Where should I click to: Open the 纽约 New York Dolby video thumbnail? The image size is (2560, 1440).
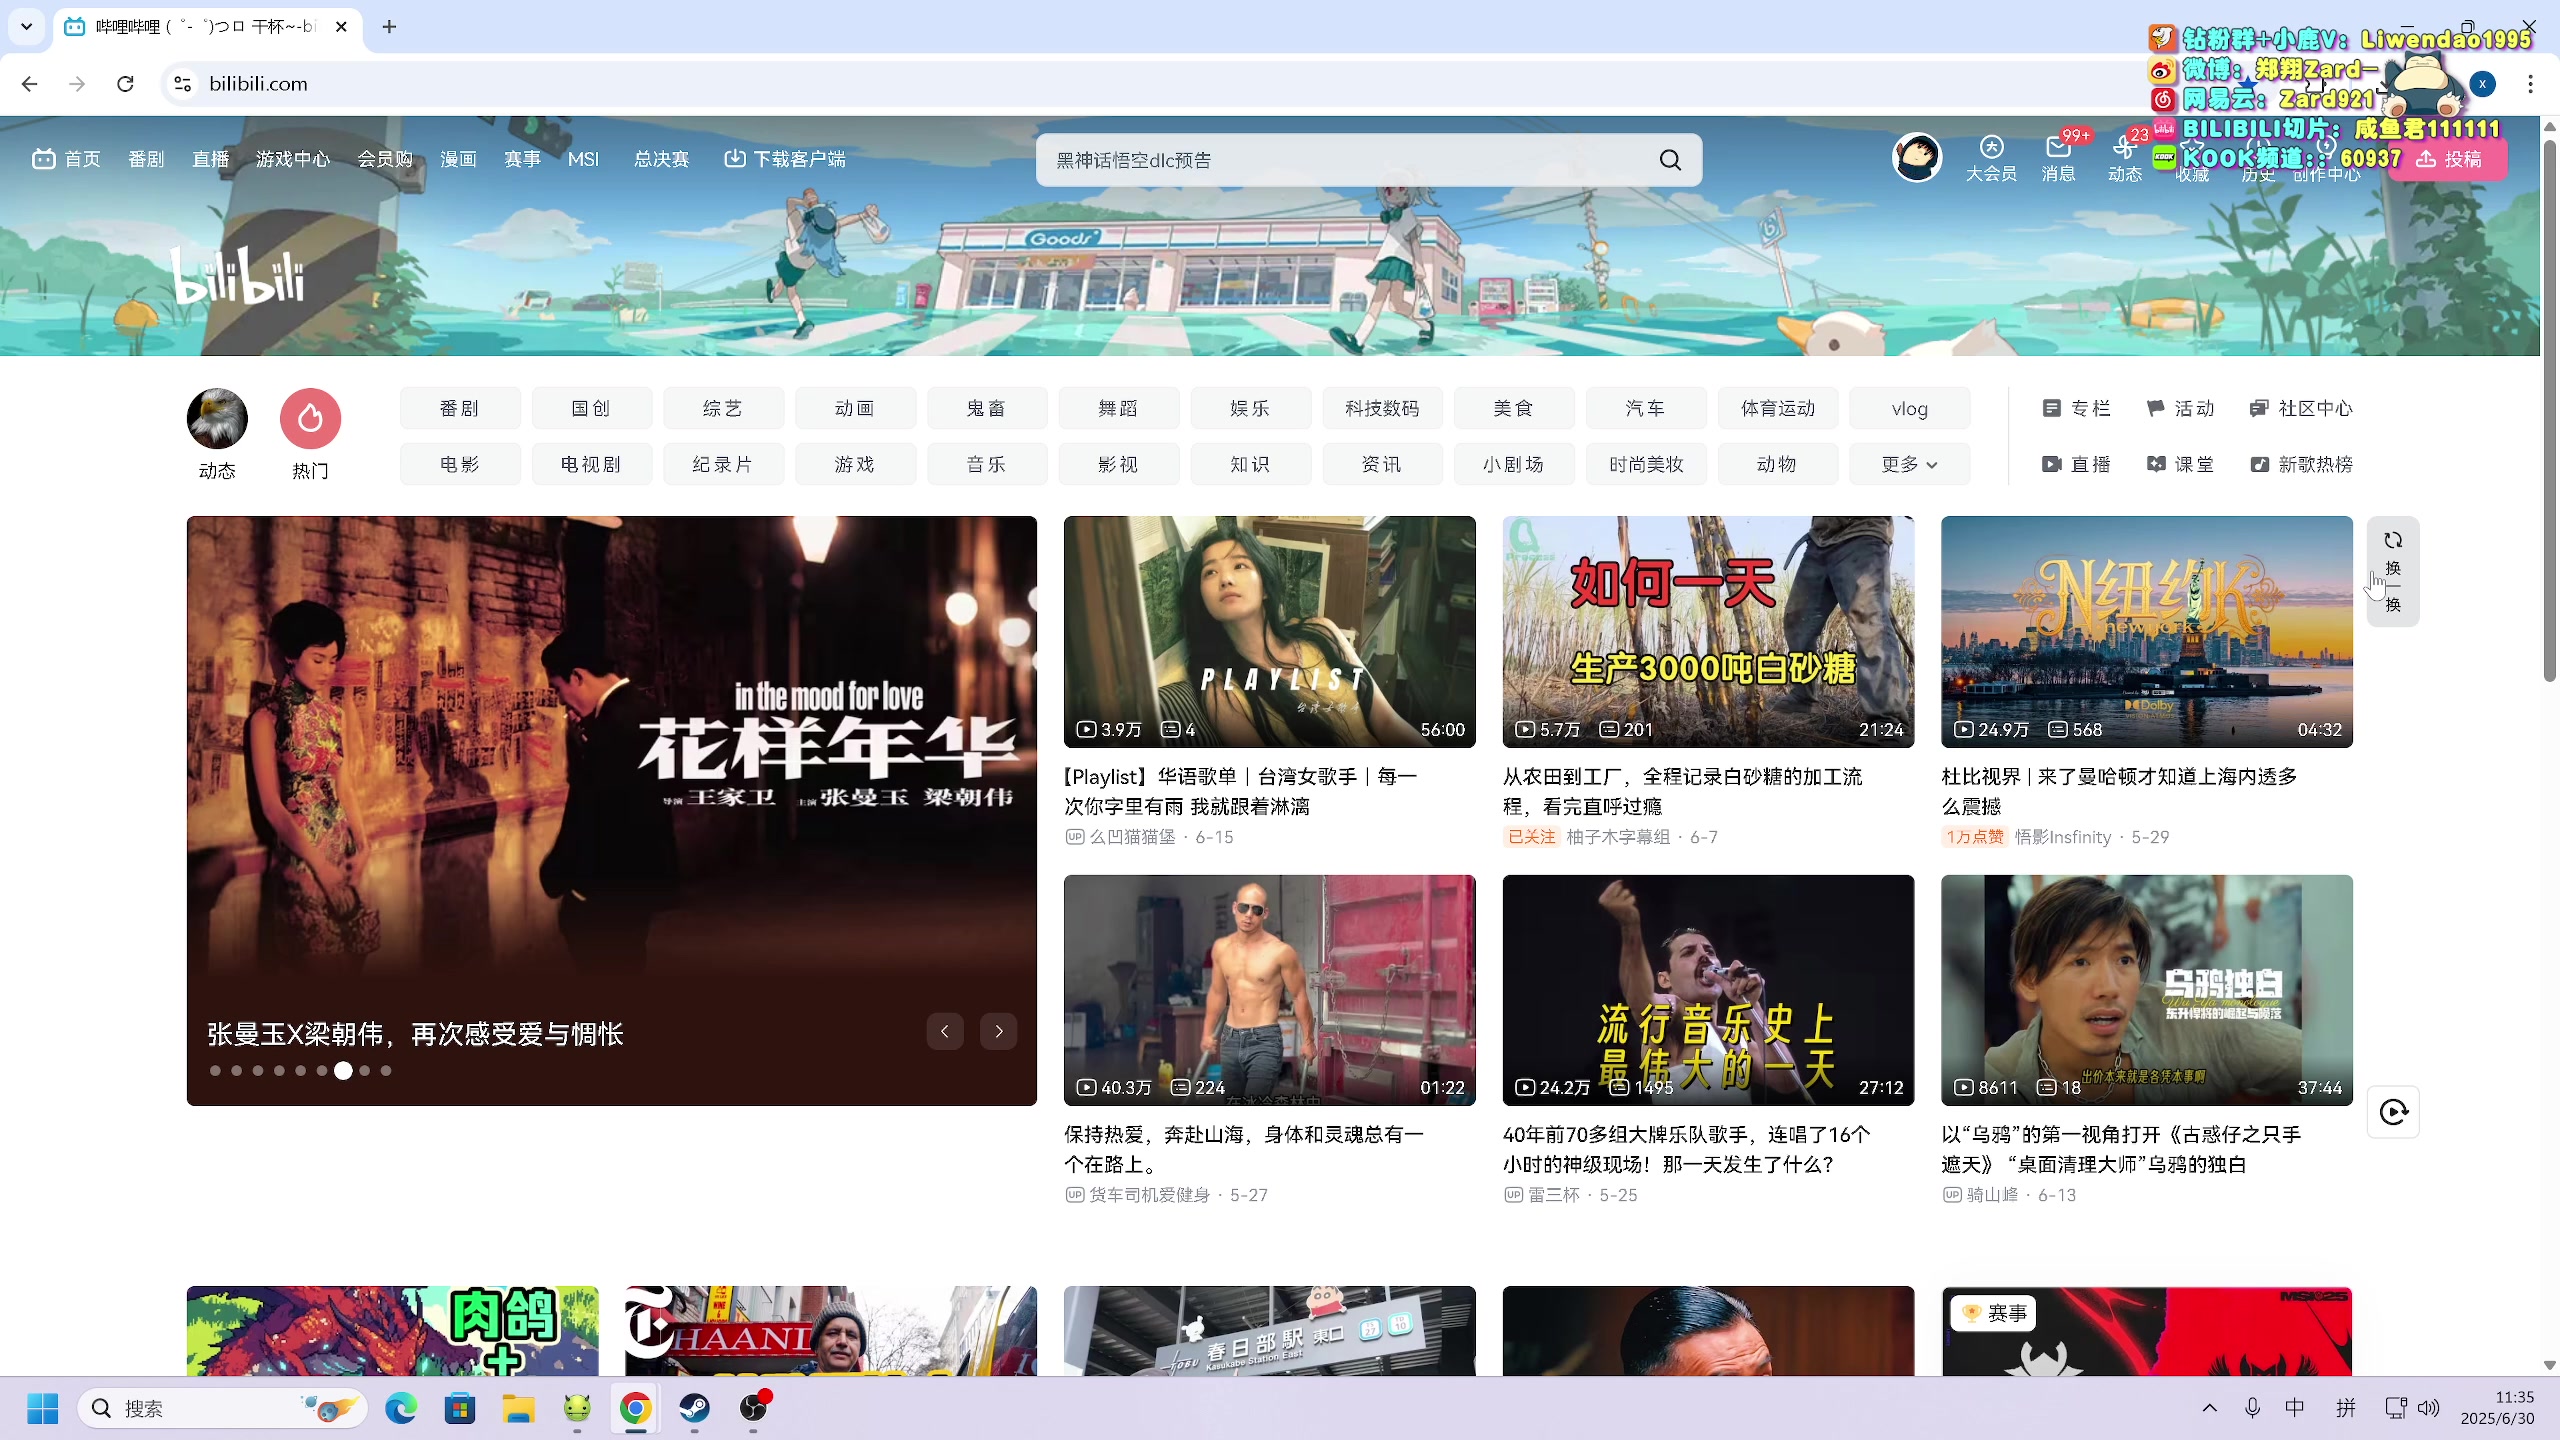(2146, 631)
